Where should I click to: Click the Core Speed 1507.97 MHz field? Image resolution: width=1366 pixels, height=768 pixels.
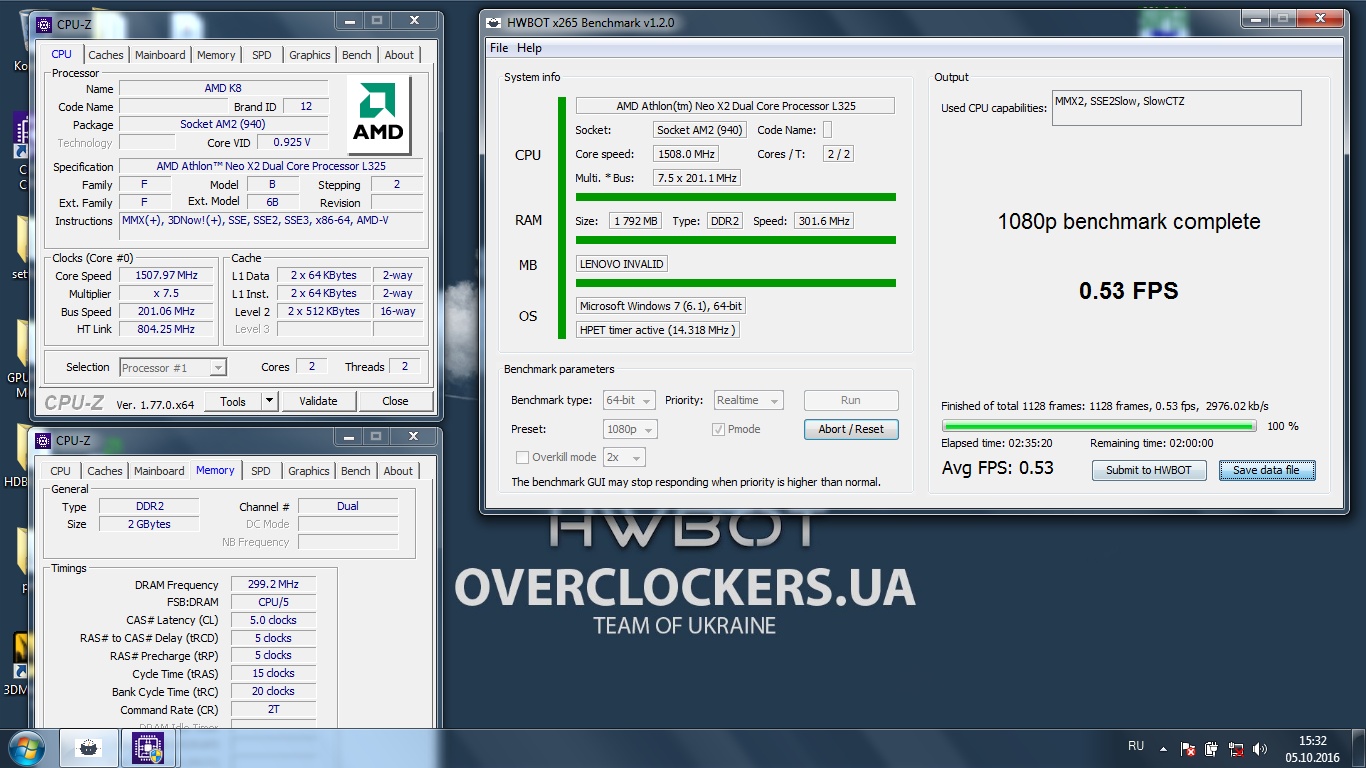click(x=168, y=276)
